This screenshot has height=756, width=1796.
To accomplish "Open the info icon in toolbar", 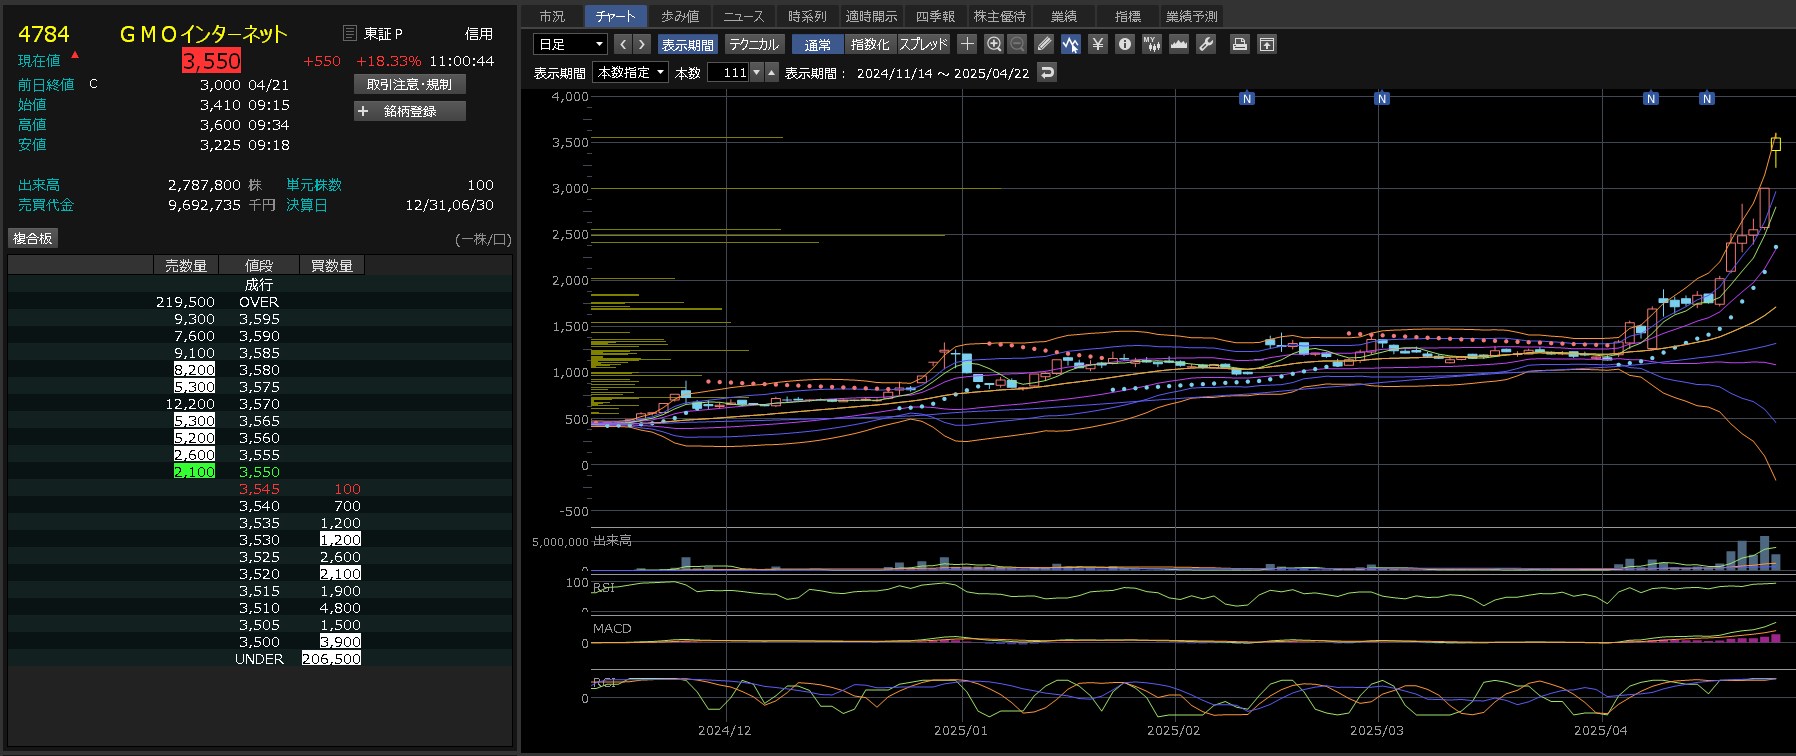I will point(1125,44).
